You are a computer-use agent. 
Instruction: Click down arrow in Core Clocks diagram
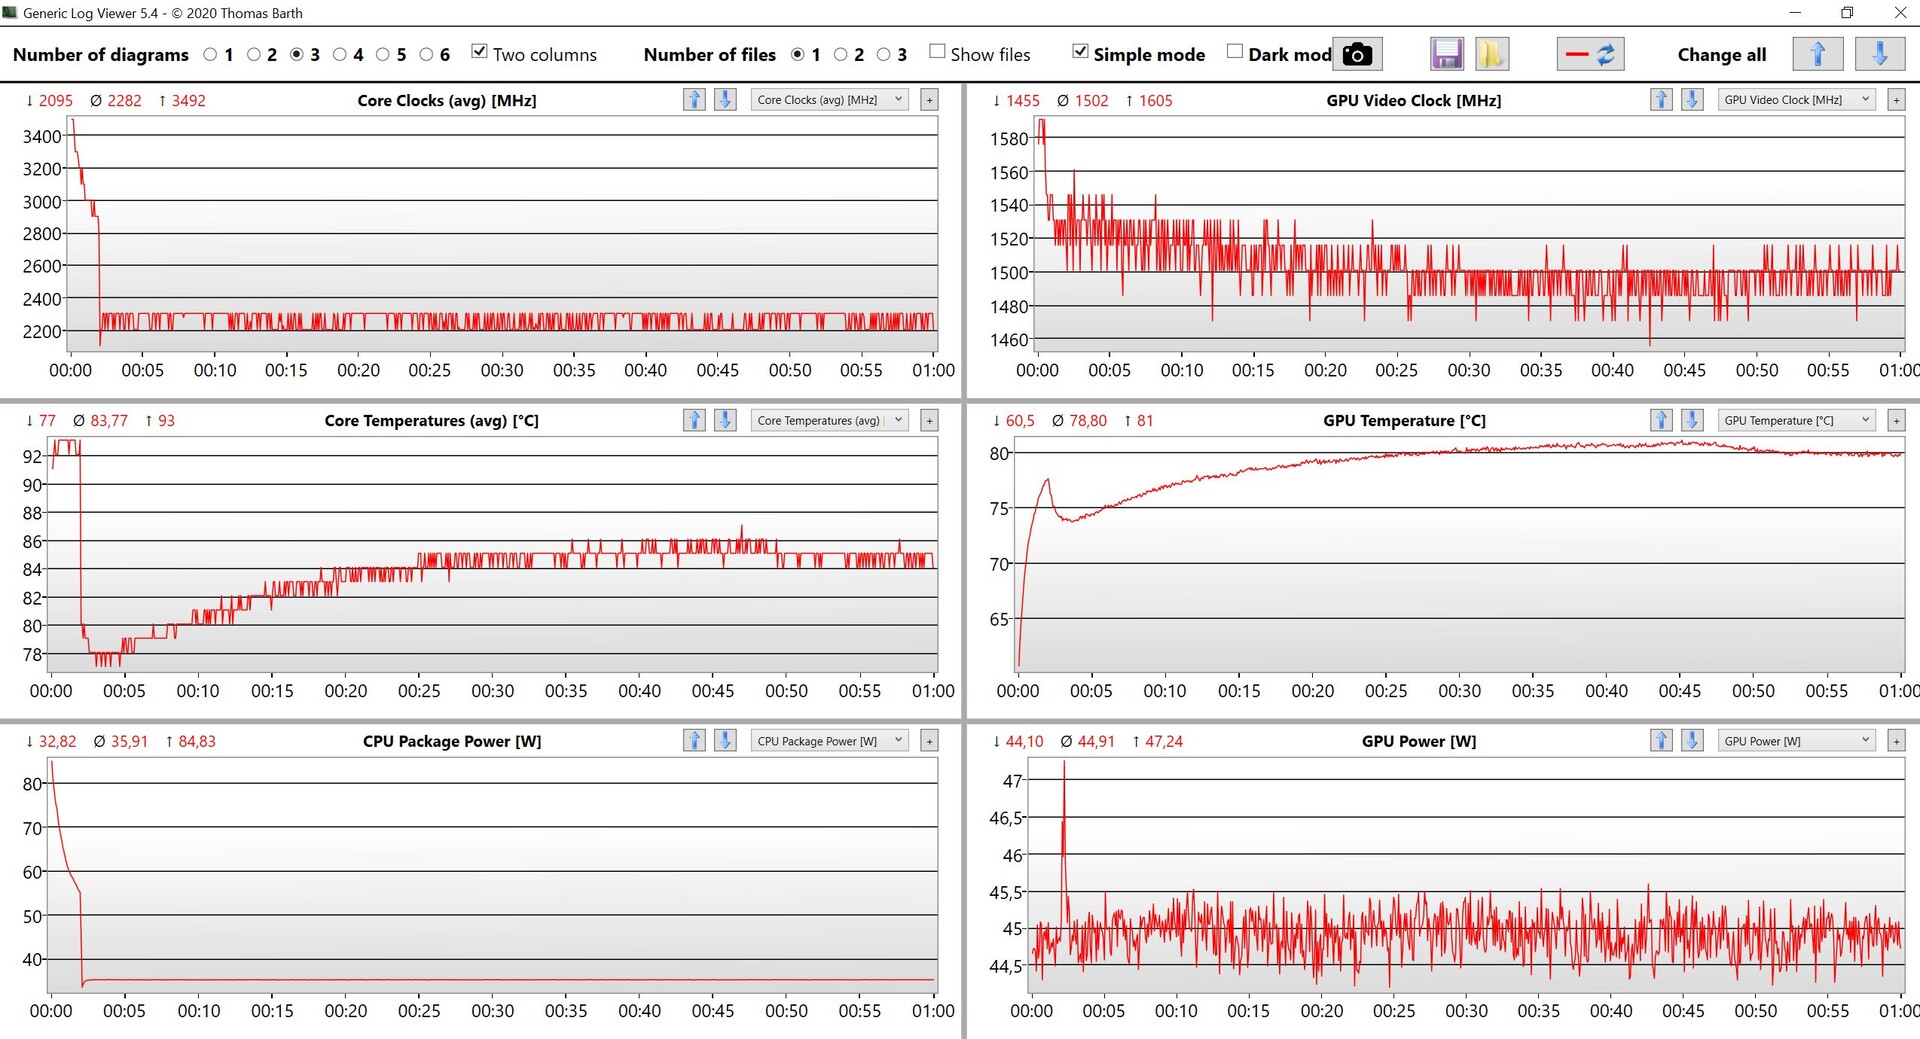click(726, 99)
